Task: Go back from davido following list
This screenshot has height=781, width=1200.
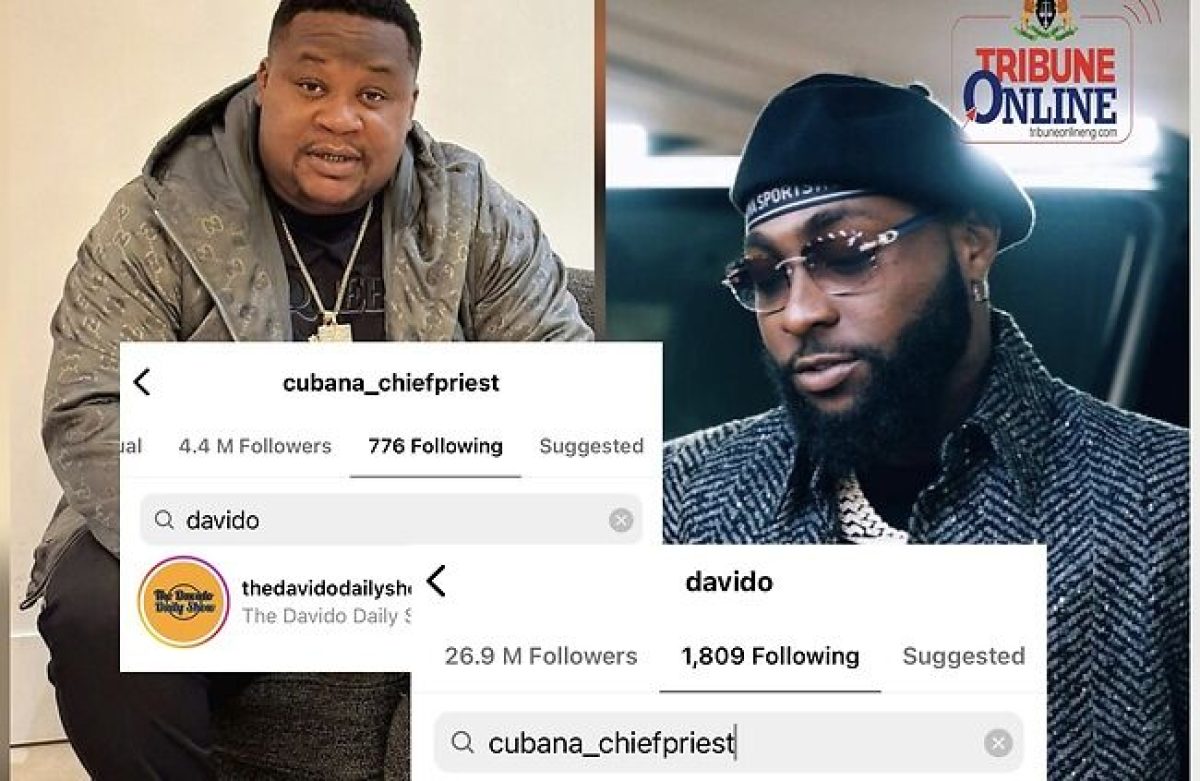Action: 436,580
